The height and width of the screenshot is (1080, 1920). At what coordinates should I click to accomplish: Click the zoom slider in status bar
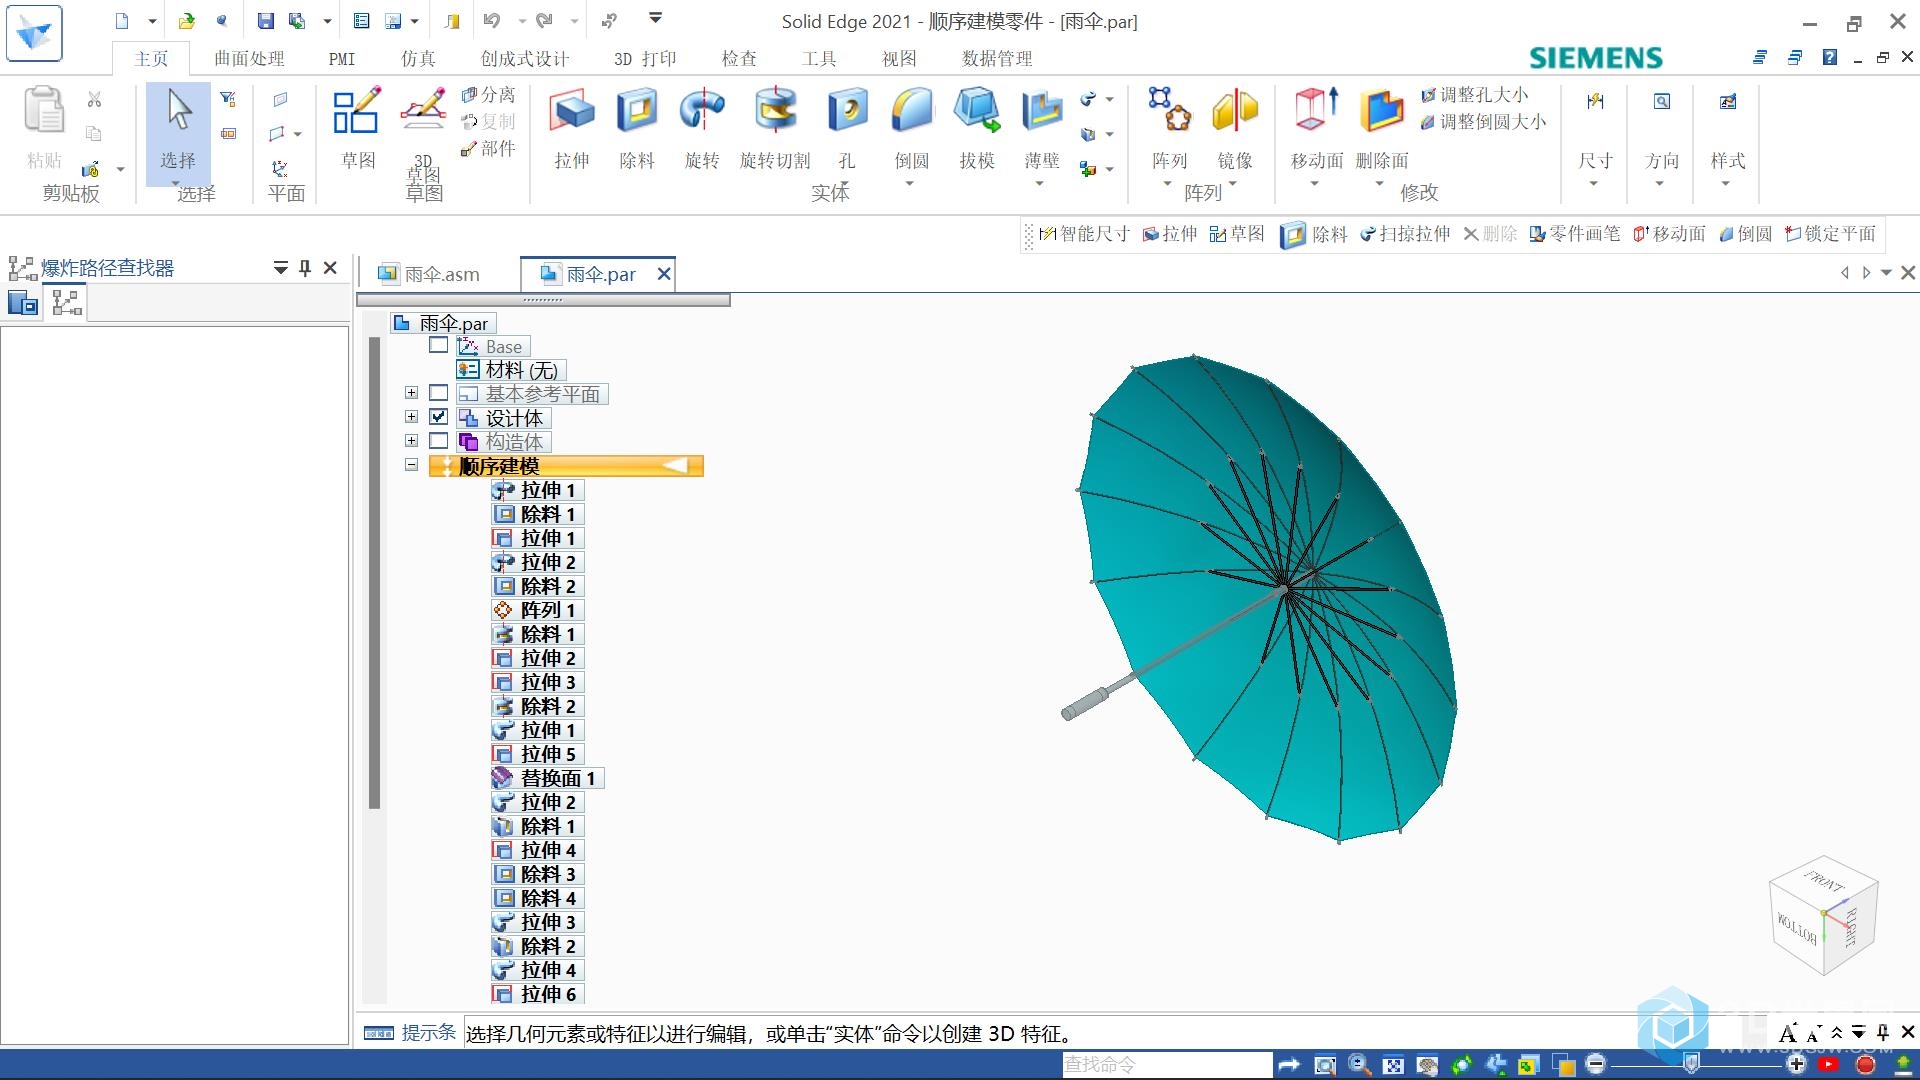click(1690, 1064)
